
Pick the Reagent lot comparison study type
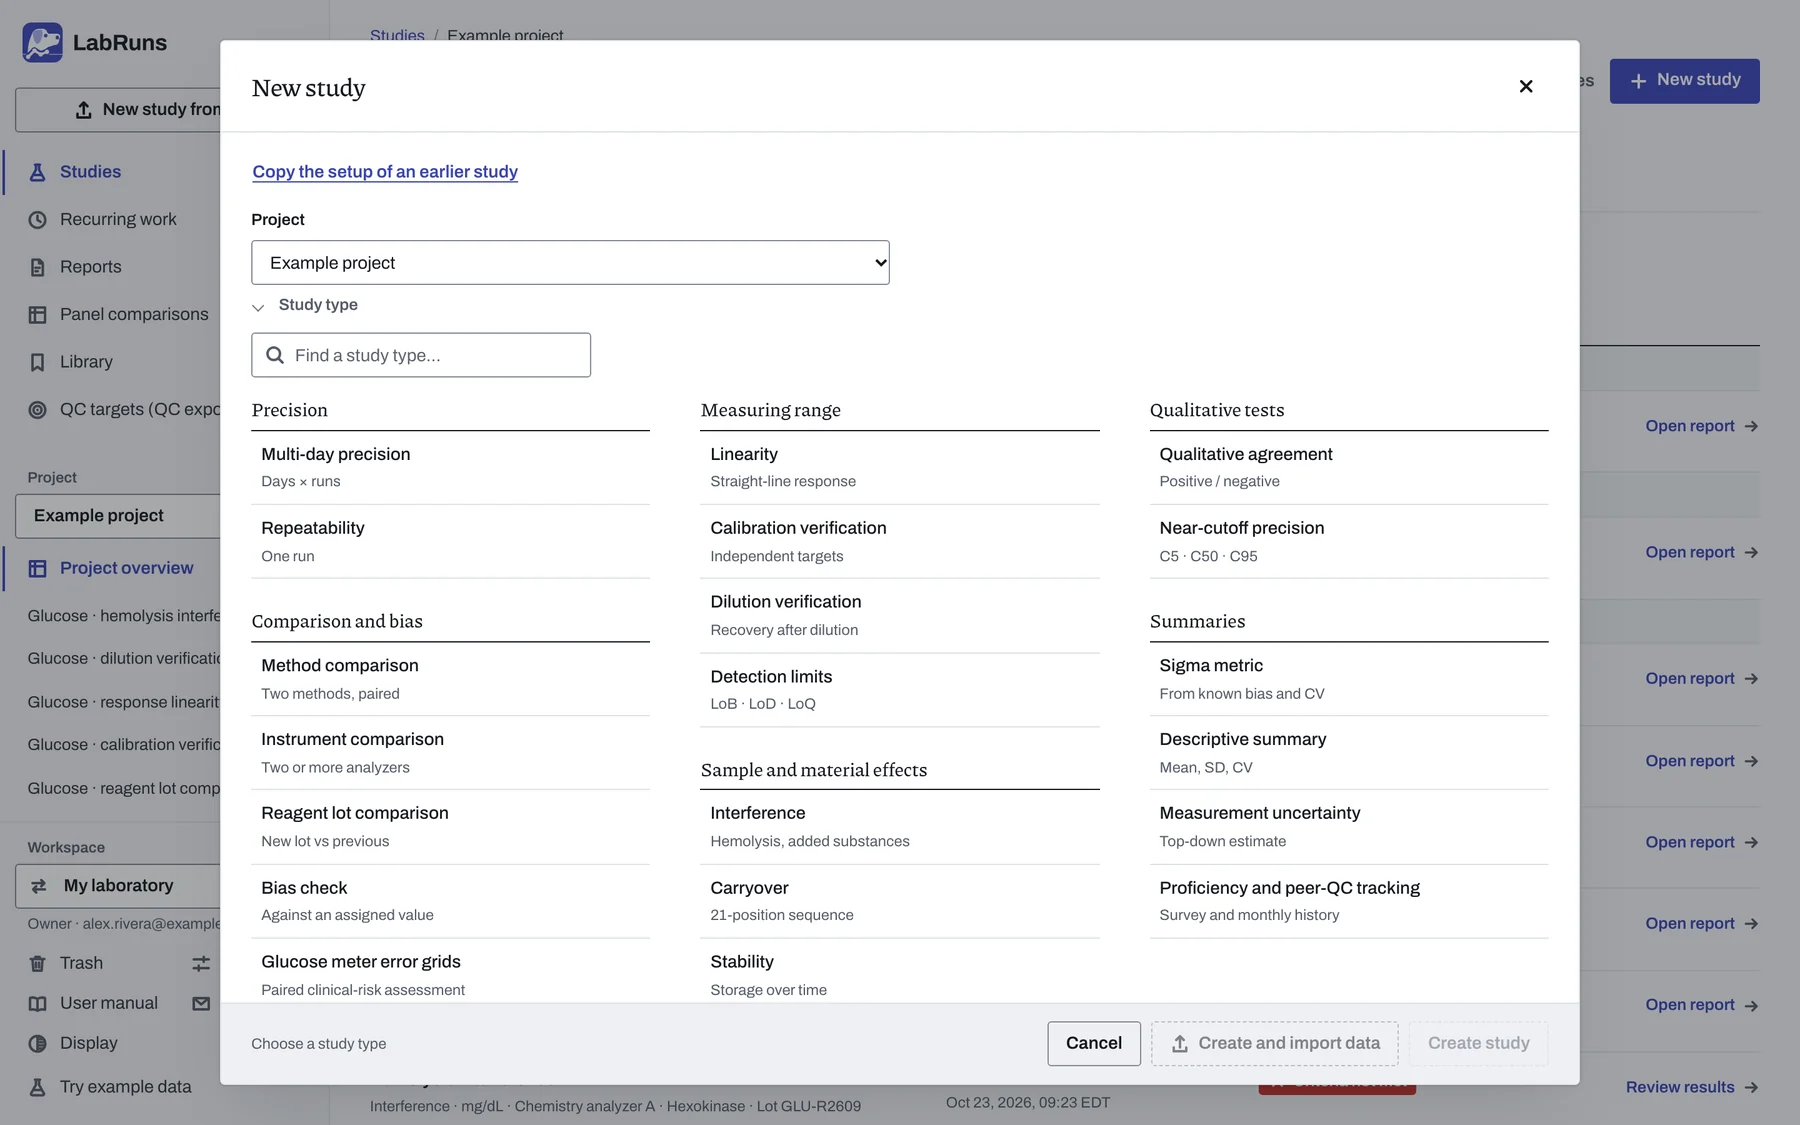pos(450,827)
